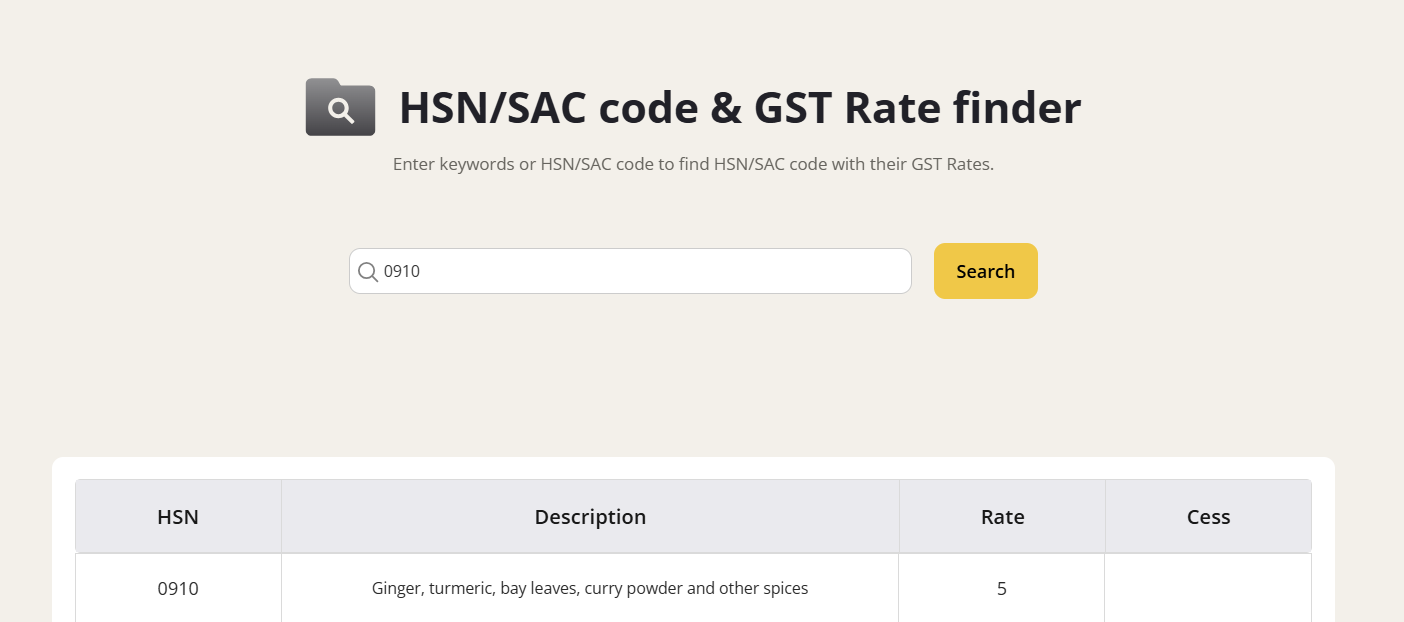Click the search input containing 0910
Image resolution: width=1404 pixels, height=622 pixels.
pyautogui.click(x=630, y=271)
